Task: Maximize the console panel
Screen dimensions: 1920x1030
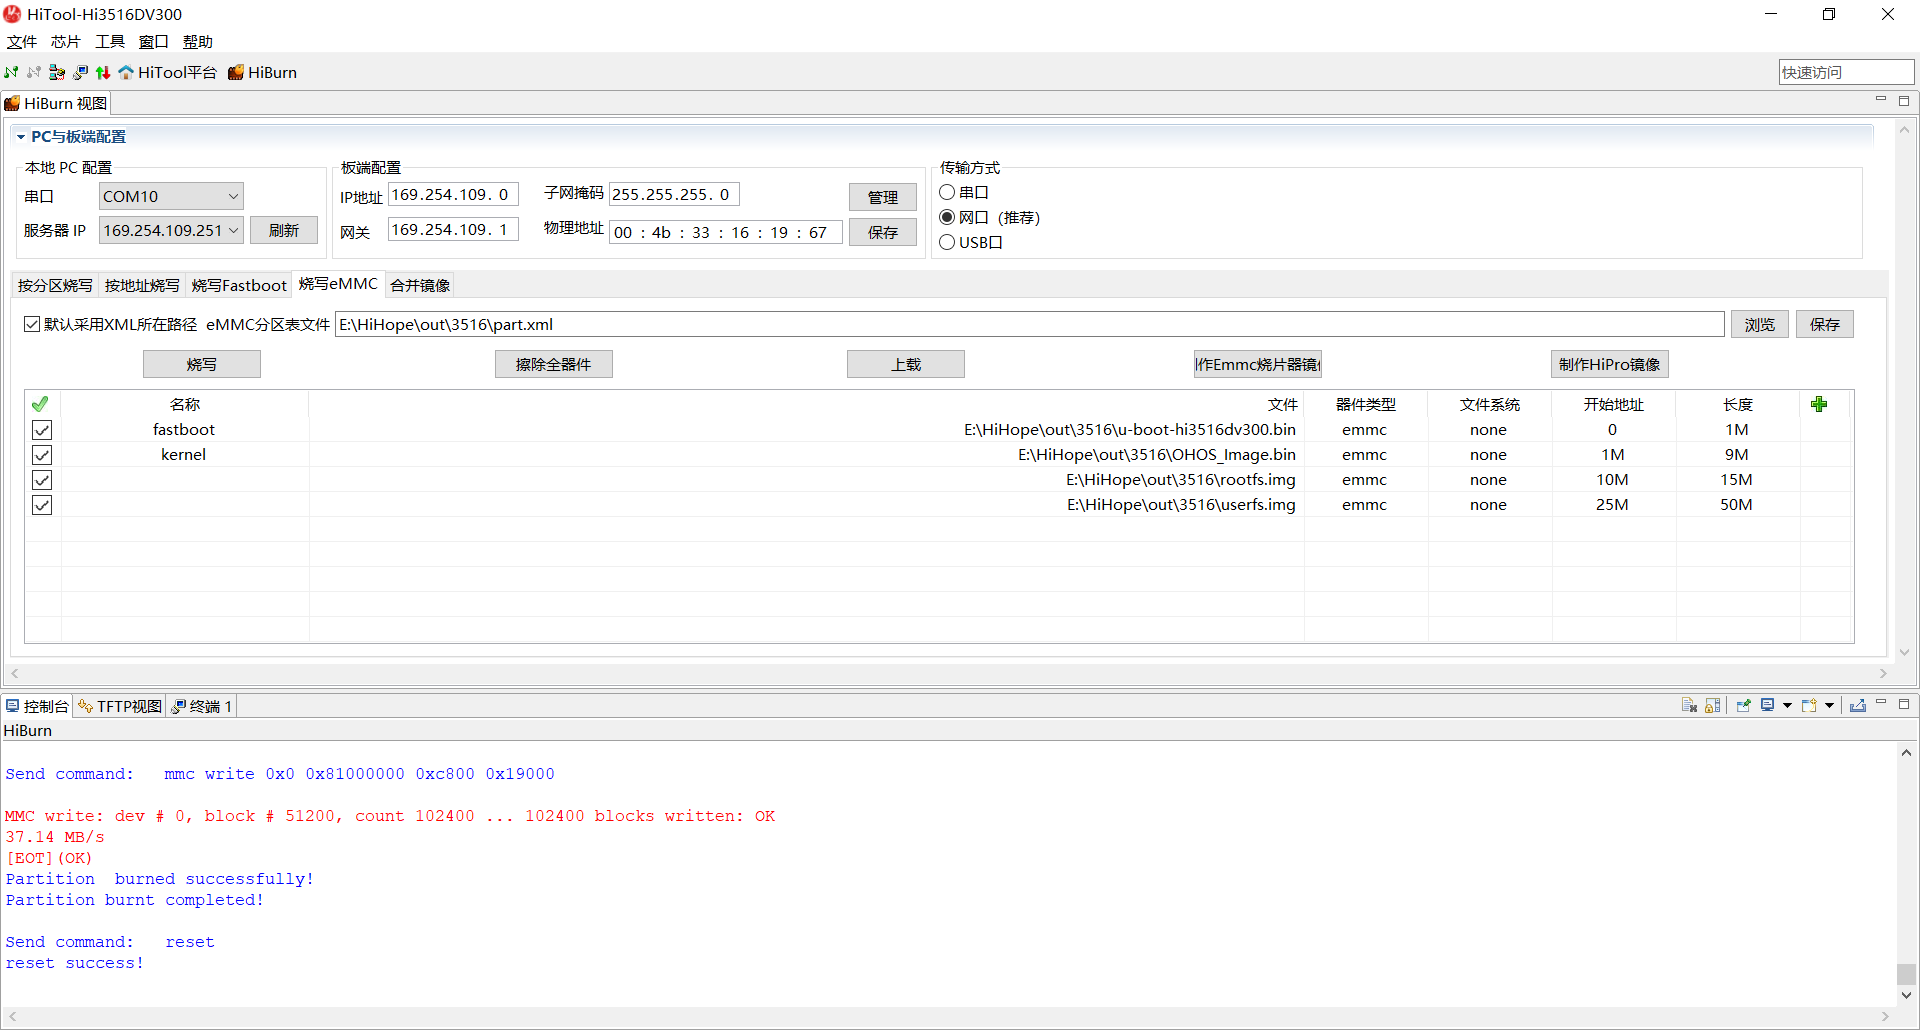Action: [1904, 704]
